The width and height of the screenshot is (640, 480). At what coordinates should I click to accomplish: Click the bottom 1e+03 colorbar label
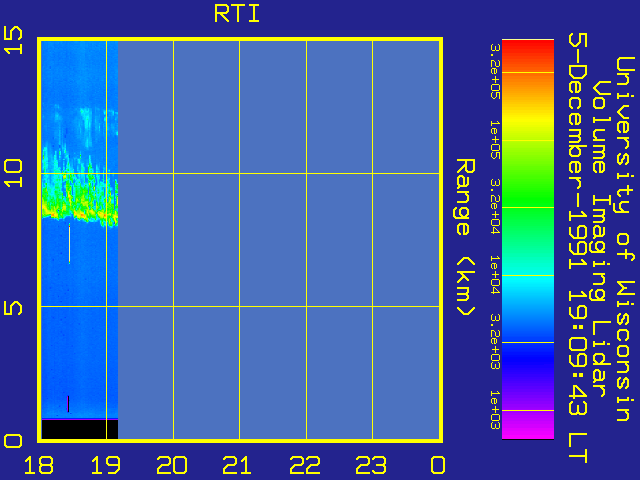(495, 409)
